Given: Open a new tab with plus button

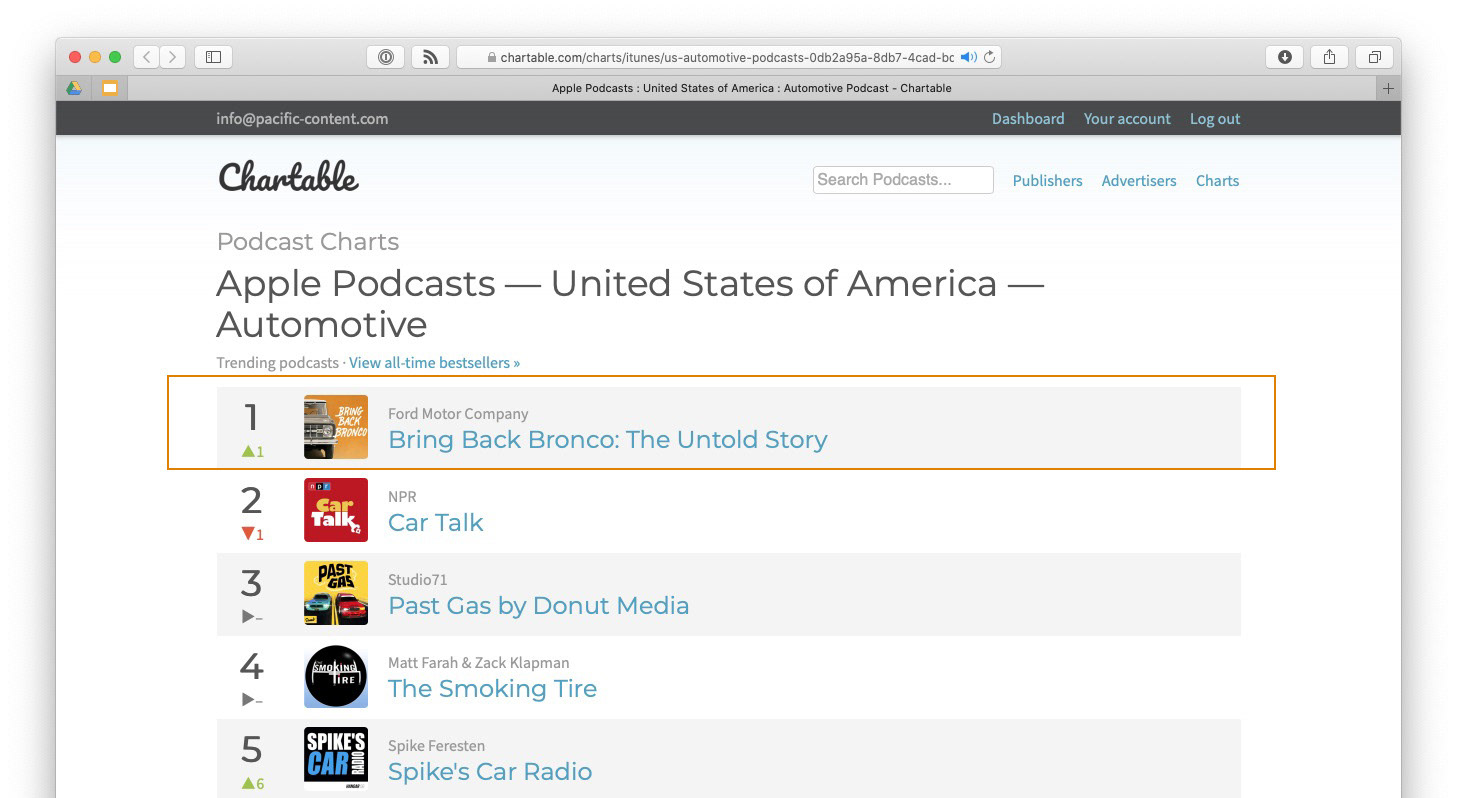Looking at the screenshot, I should (x=1388, y=88).
